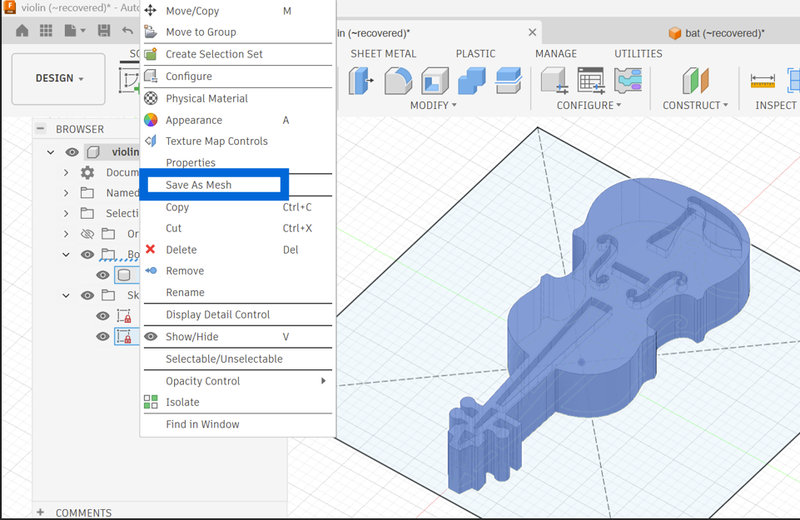Select the Shell tool icon
Viewport: 800px width, 520px height.
pos(435,81)
